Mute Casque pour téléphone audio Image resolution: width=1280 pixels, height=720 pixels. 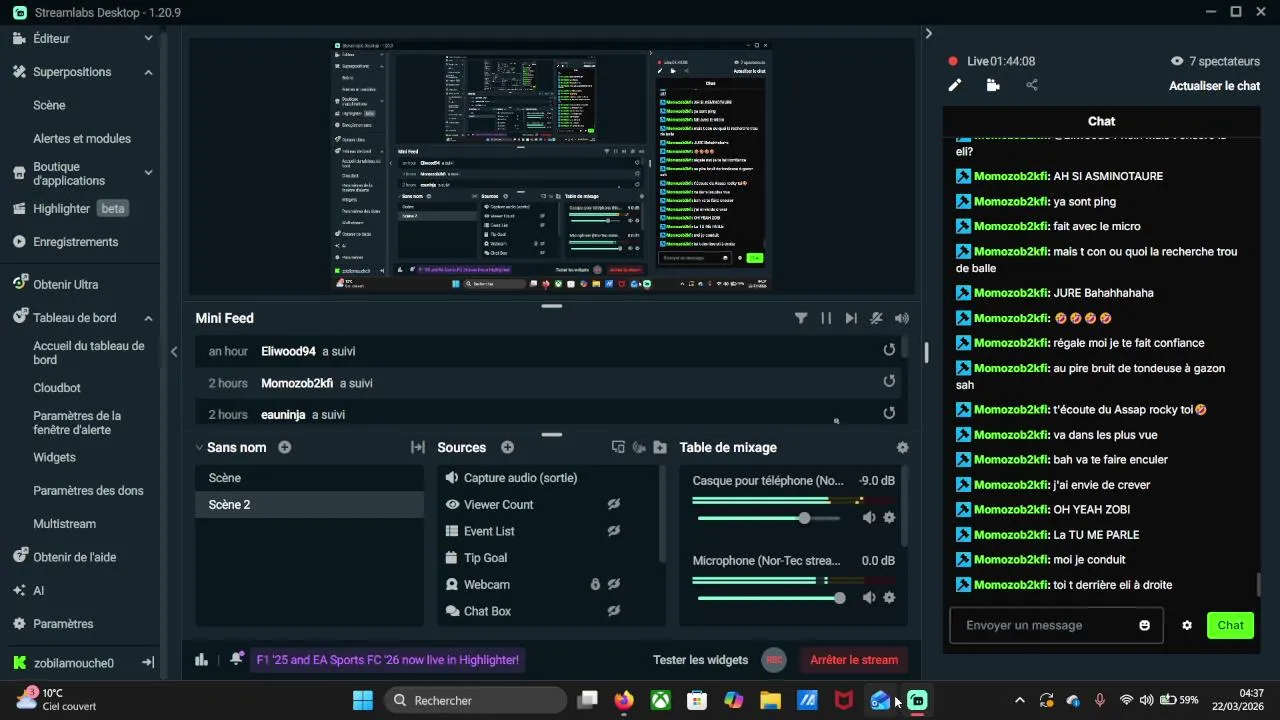click(868, 518)
